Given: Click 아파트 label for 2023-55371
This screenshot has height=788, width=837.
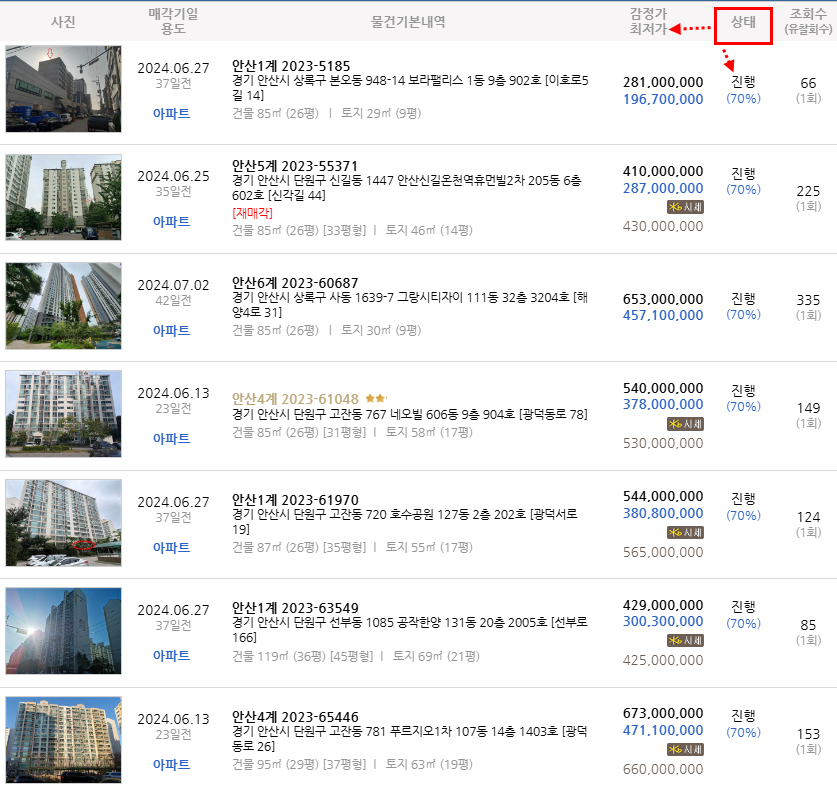Looking at the screenshot, I should pyautogui.click(x=171, y=222).
